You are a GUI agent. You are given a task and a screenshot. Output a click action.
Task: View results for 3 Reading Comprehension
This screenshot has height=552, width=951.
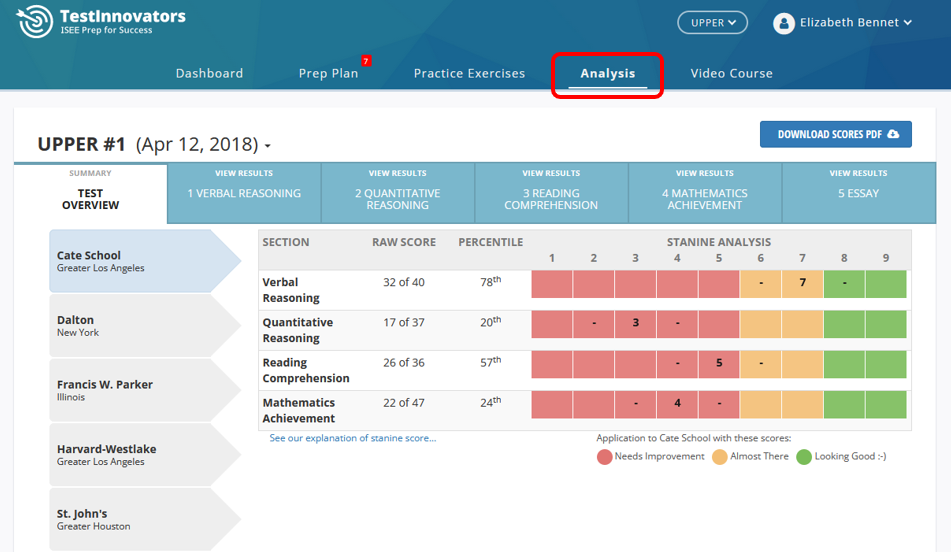coord(551,193)
